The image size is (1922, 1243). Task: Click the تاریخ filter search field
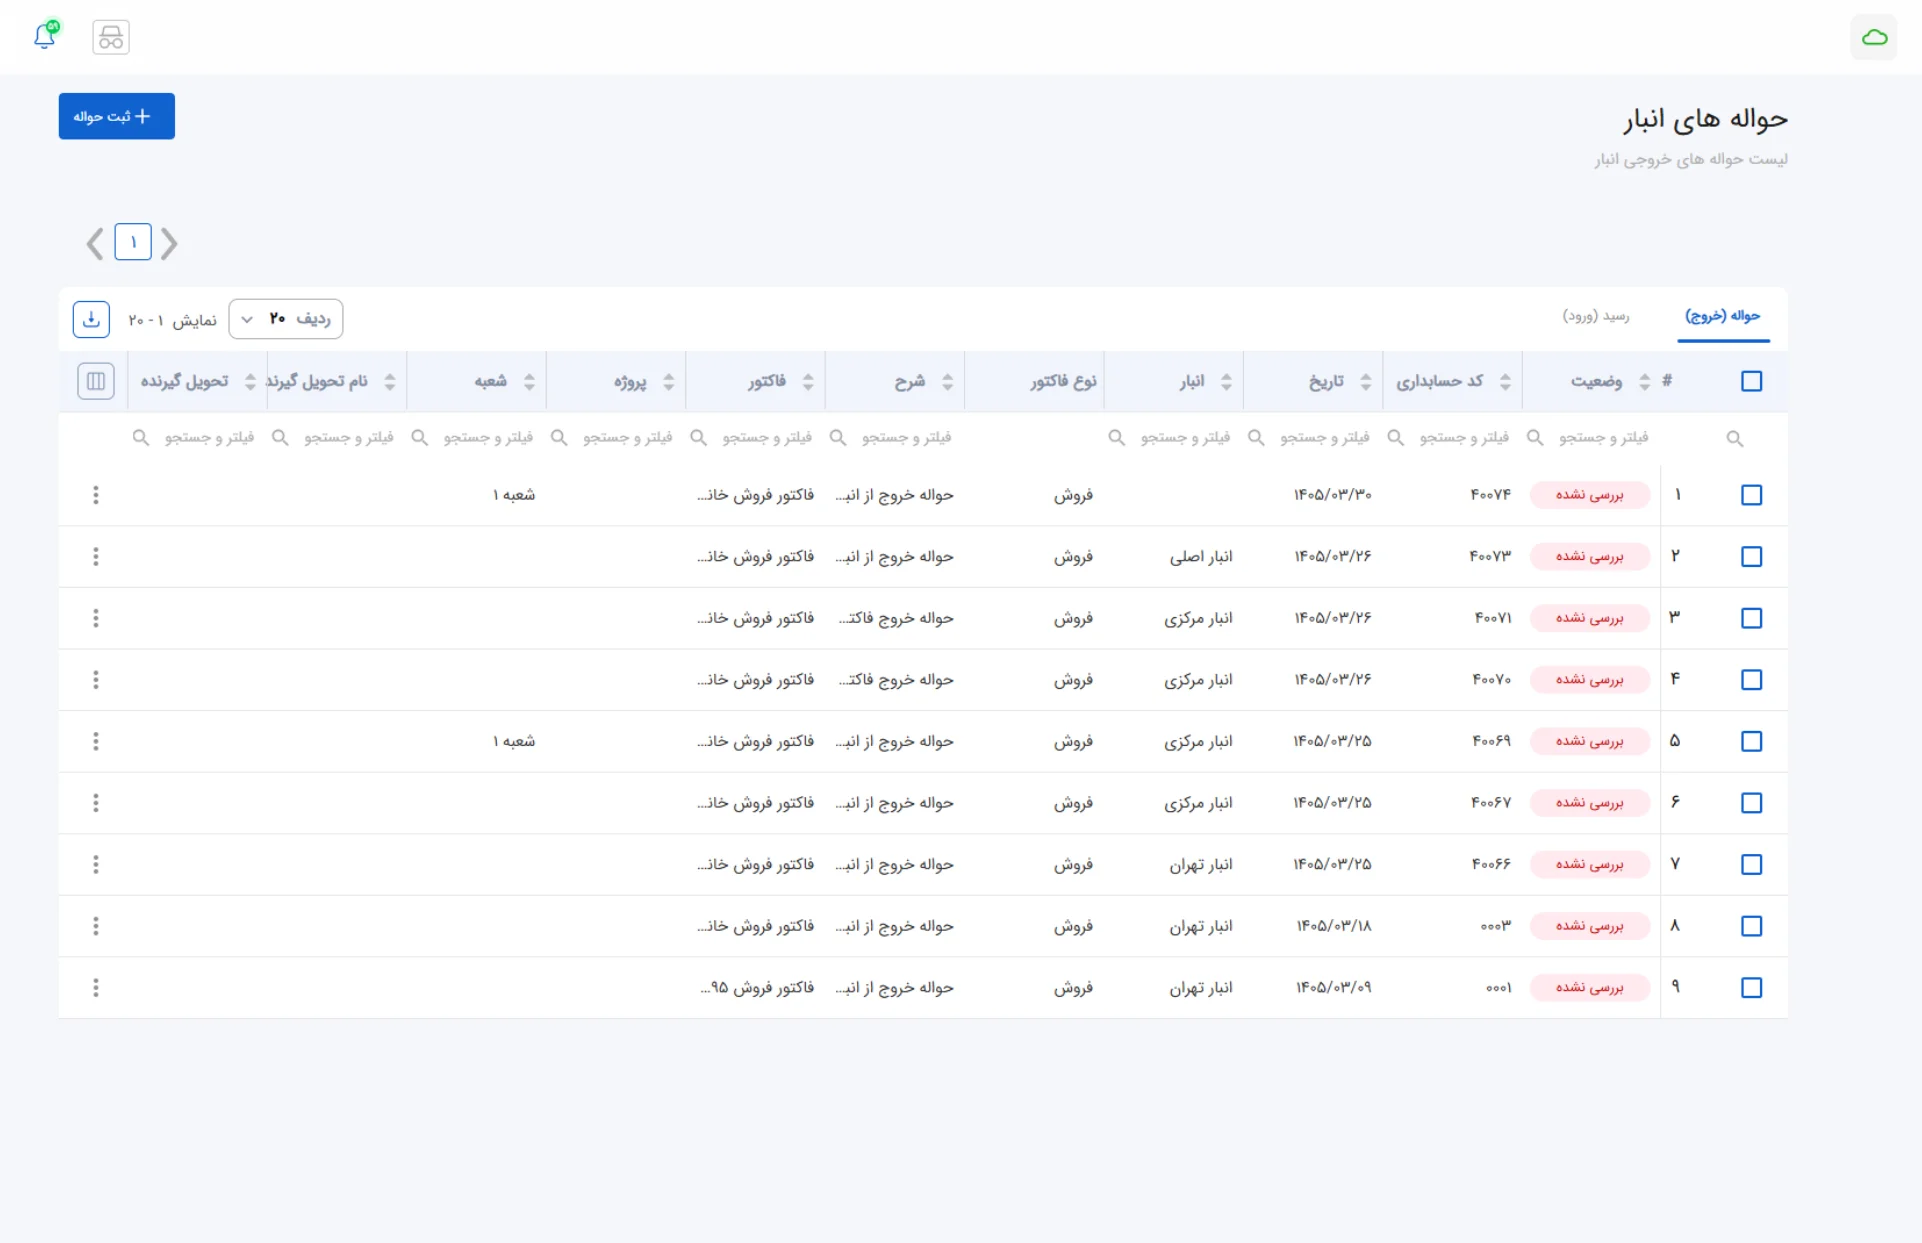[1312, 438]
